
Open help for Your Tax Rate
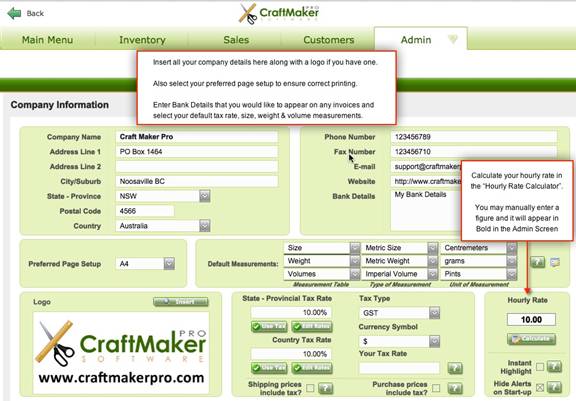(455, 368)
